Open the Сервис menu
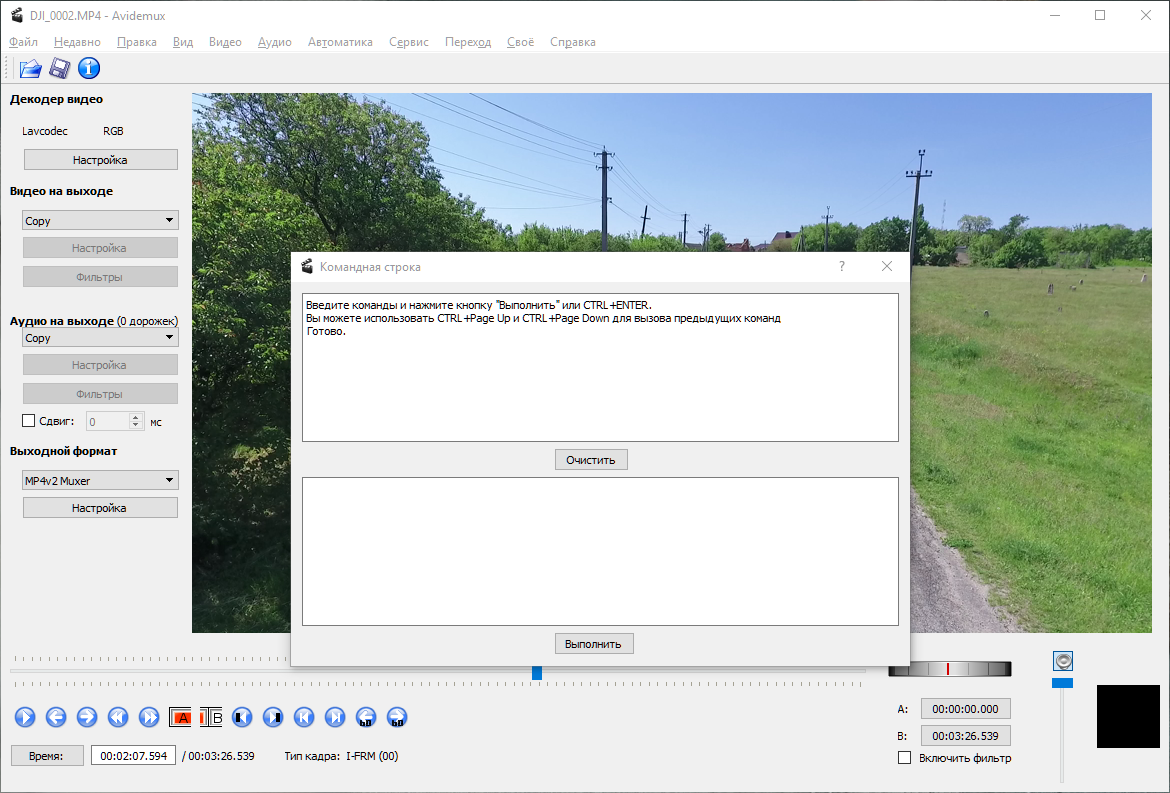Viewport: 1170px width, 793px height. click(x=409, y=42)
